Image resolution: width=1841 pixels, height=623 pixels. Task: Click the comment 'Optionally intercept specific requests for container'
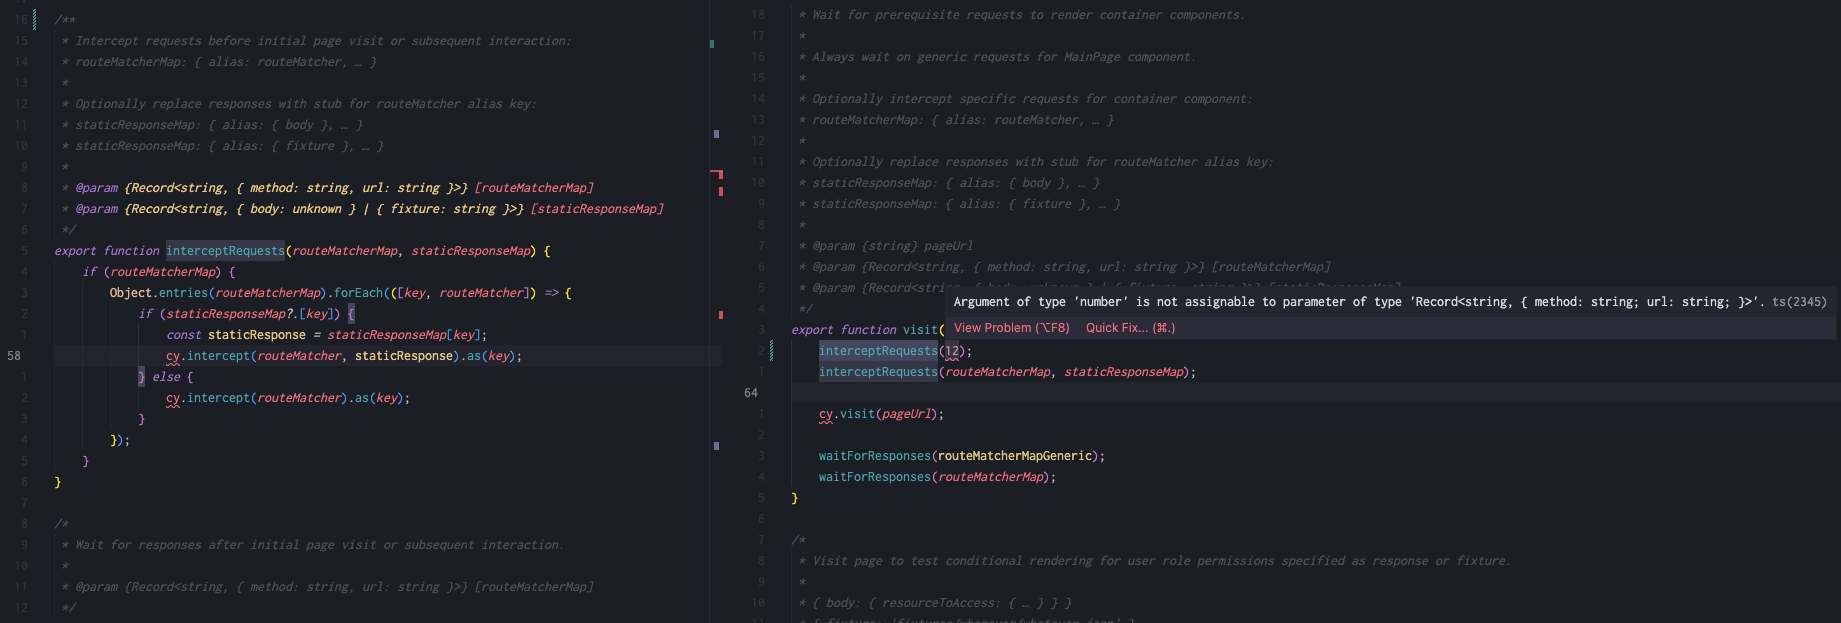pos(1032,99)
